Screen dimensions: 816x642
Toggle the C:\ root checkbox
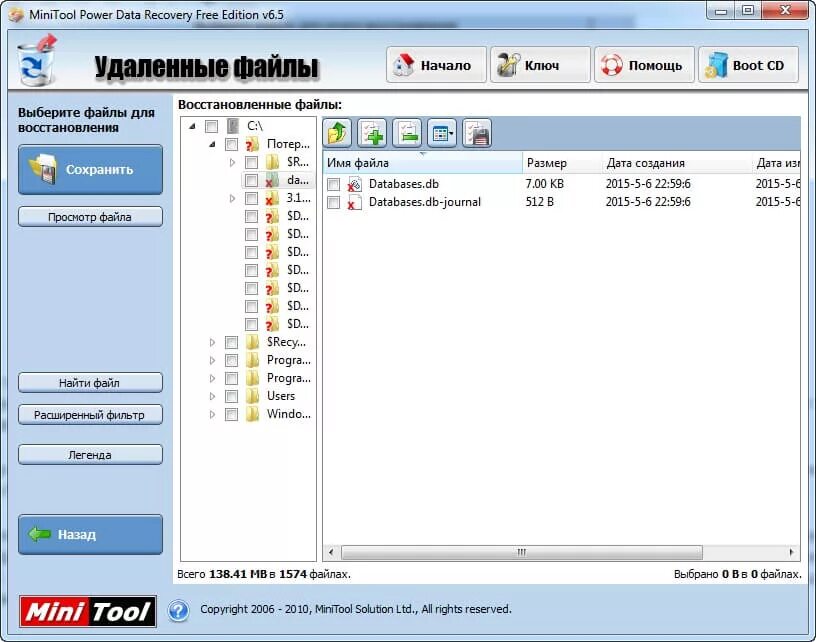click(211, 126)
